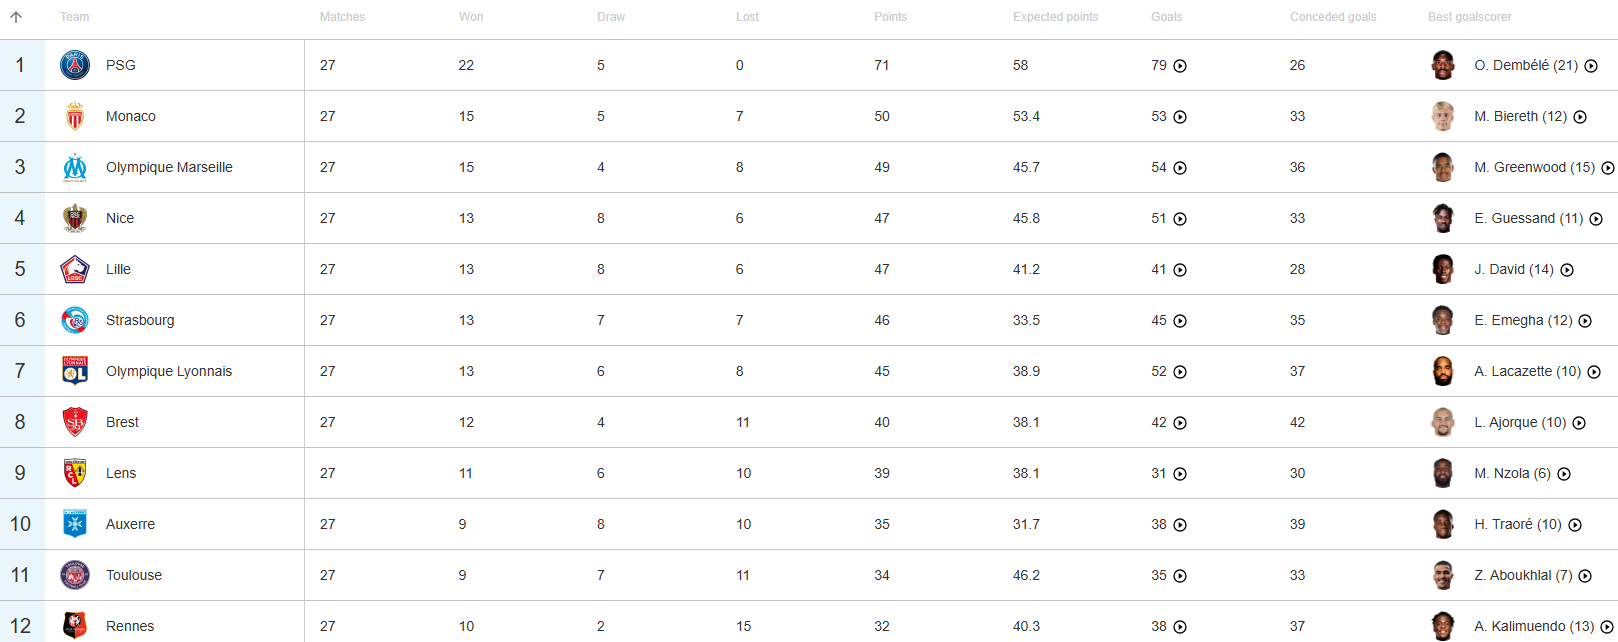Open the Toulouse team link
Viewport: 1618px width, 642px height.
click(x=134, y=575)
